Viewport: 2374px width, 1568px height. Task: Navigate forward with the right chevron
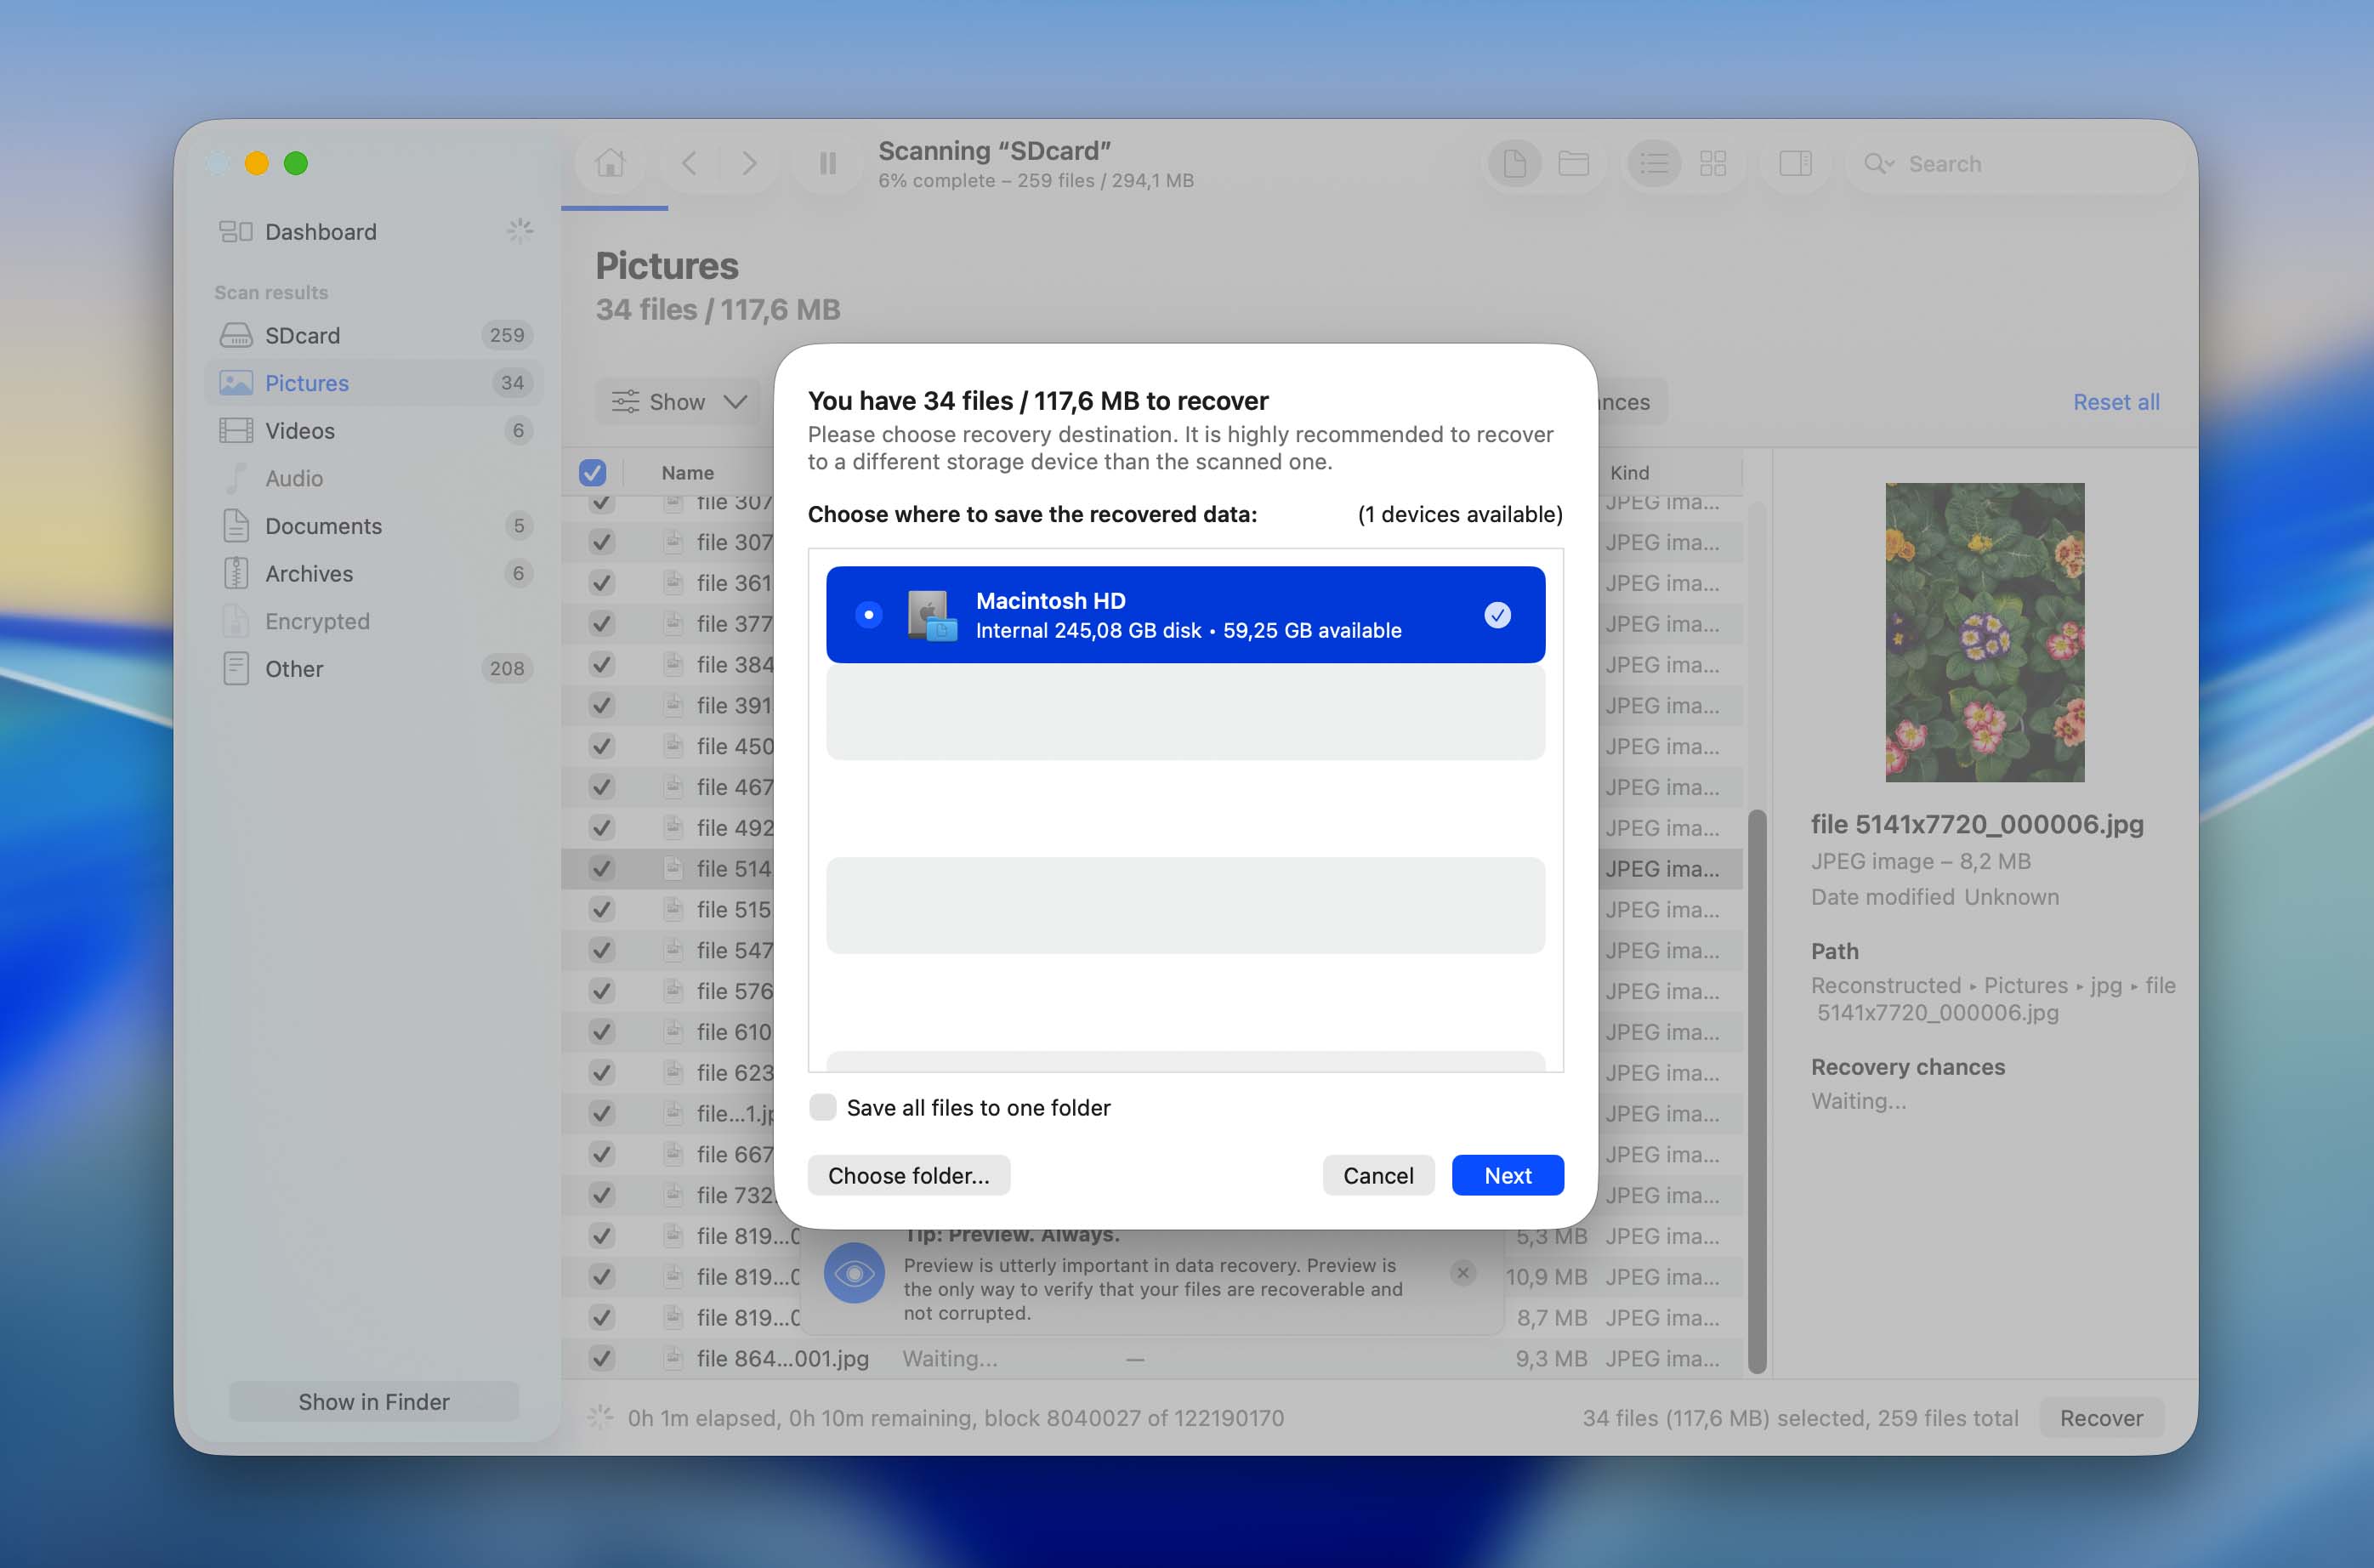tap(749, 163)
